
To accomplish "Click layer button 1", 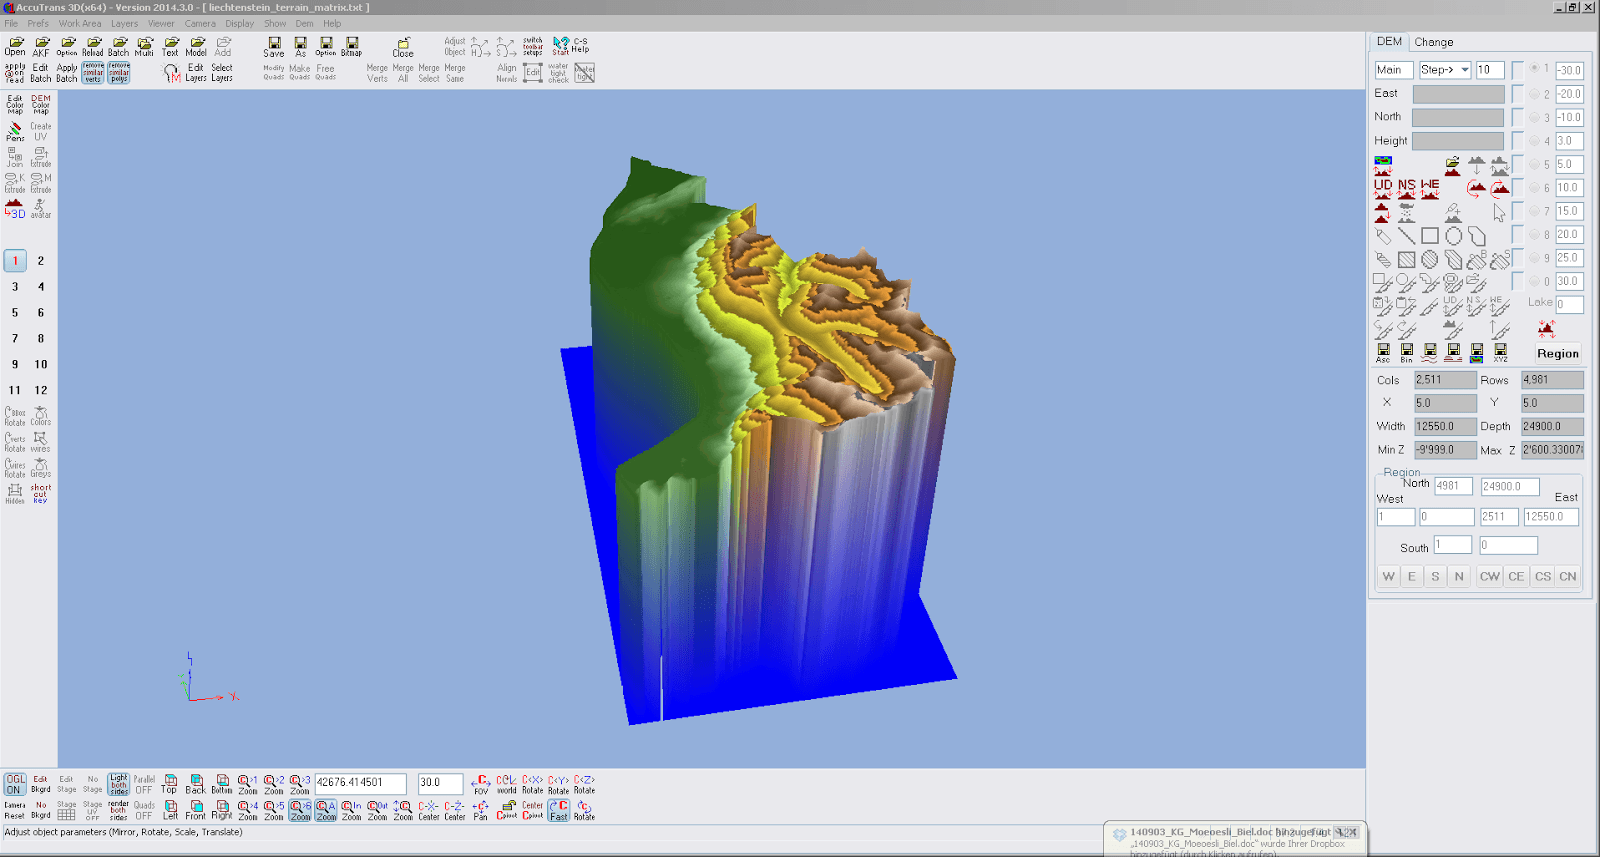I will click(15, 261).
